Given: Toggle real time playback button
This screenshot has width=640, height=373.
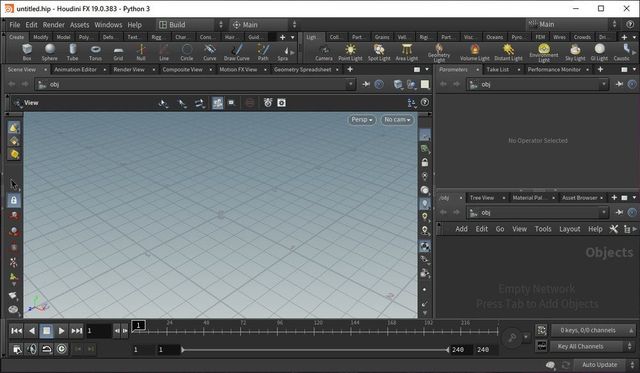Looking at the screenshot, I should tap(62, 349).
